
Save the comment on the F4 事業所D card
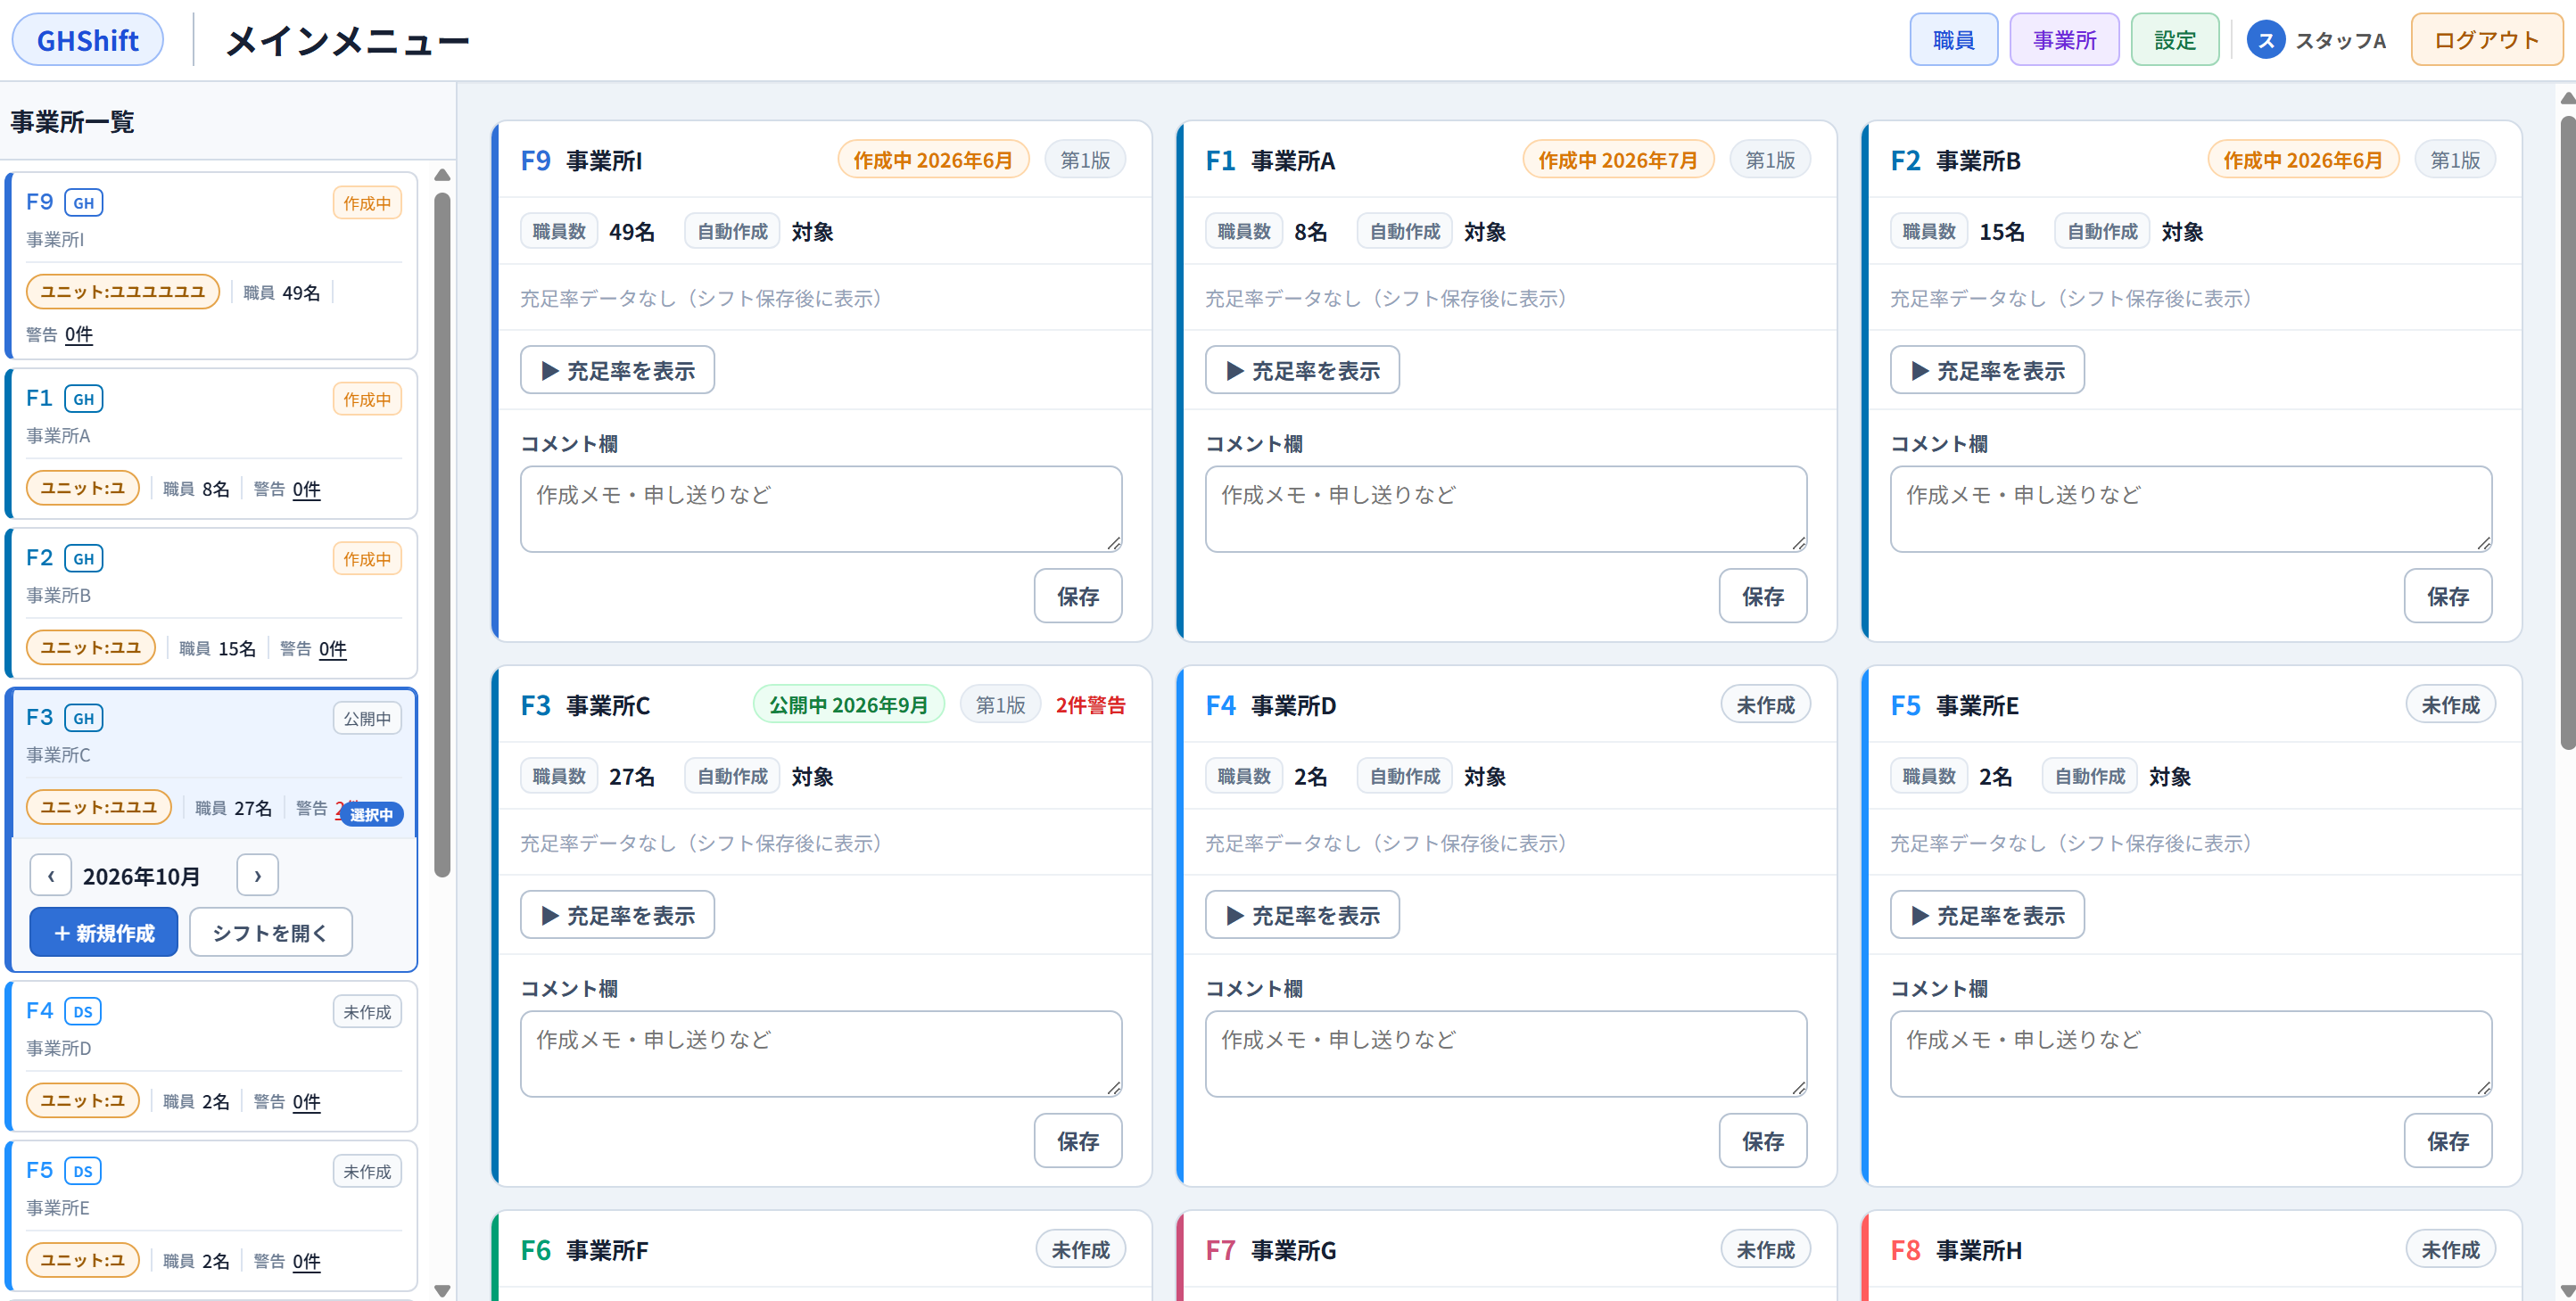pyautogui.click(x=1763, y=1141)
